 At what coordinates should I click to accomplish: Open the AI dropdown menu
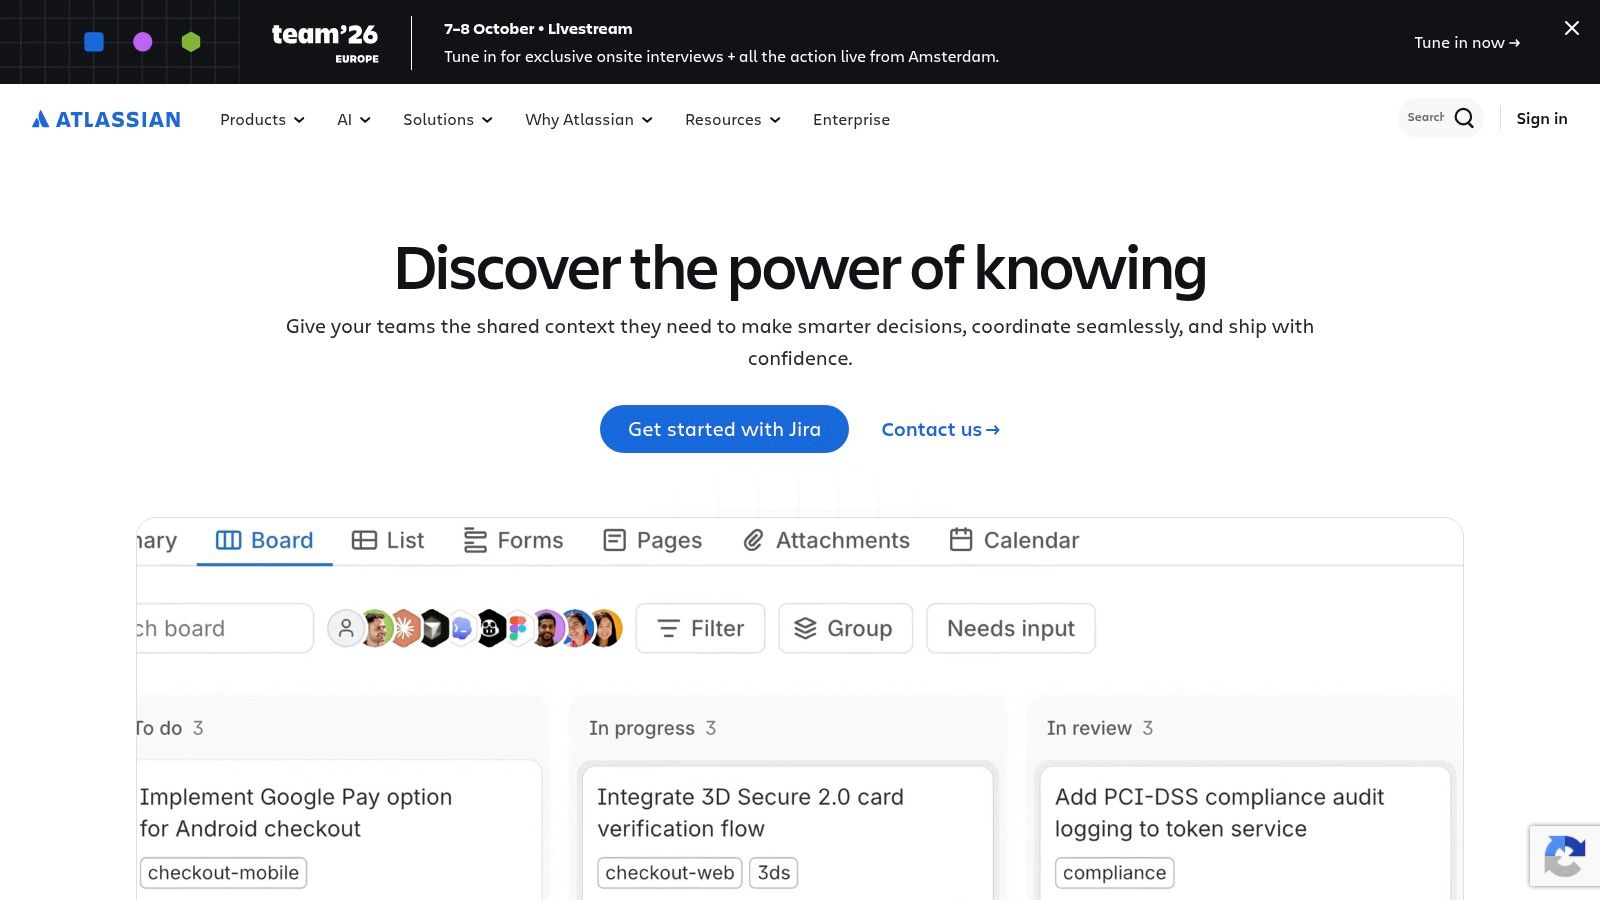354,119
